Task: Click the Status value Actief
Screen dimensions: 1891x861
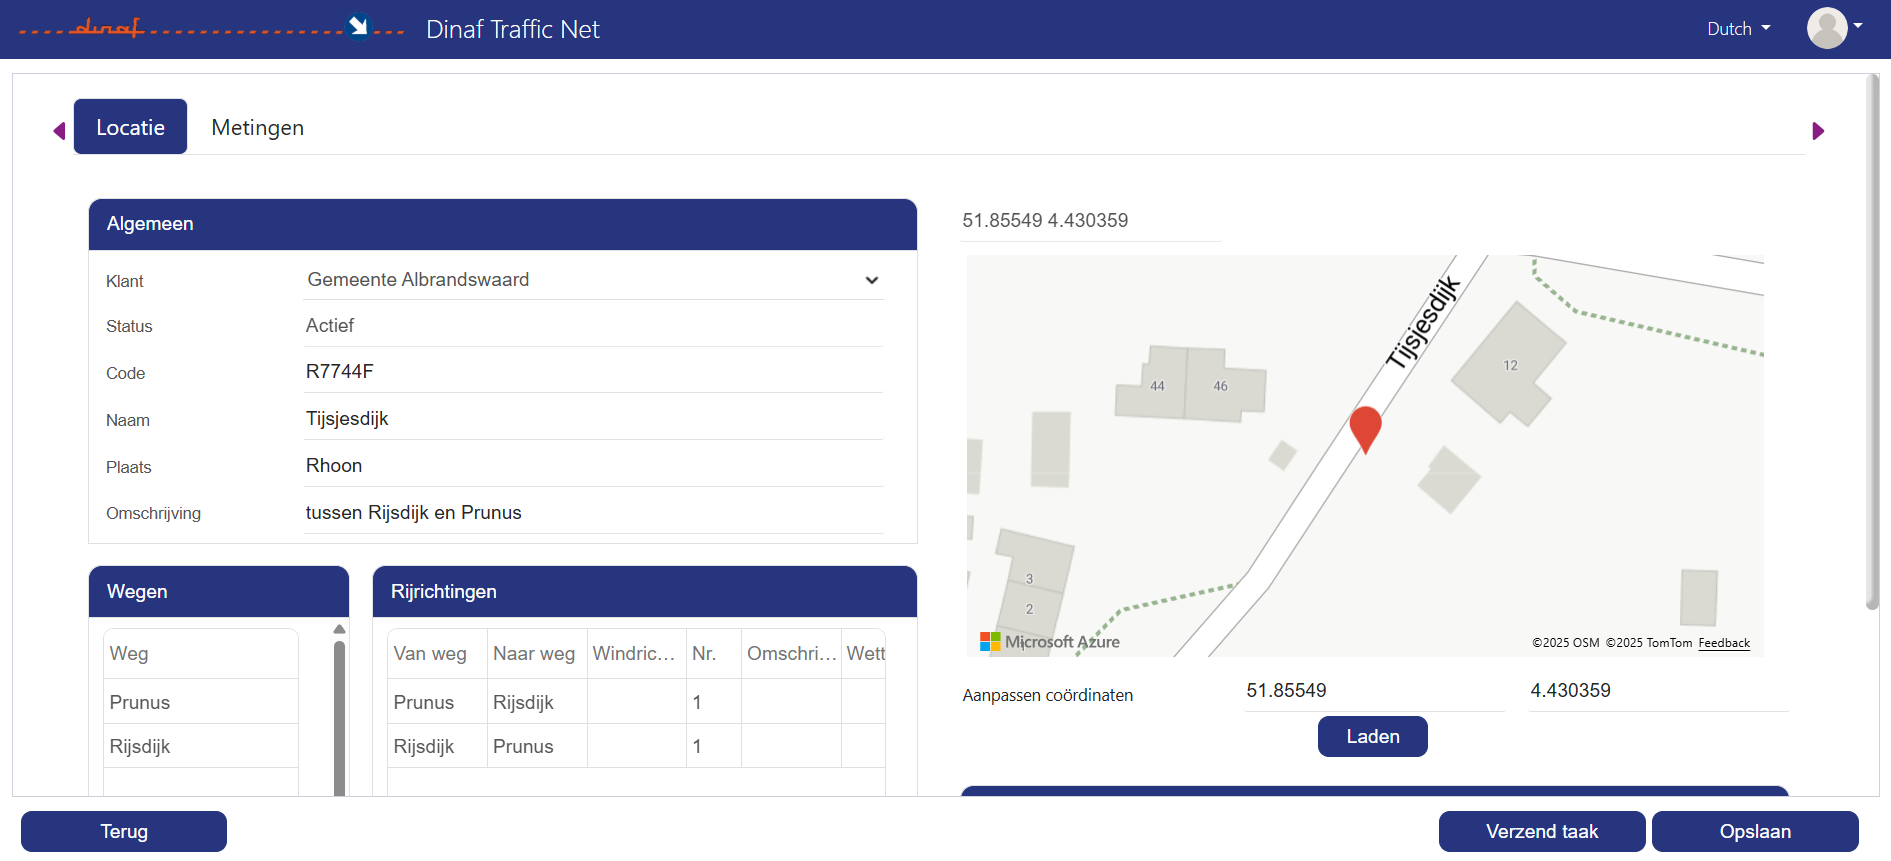Action: tap(594, 326)
